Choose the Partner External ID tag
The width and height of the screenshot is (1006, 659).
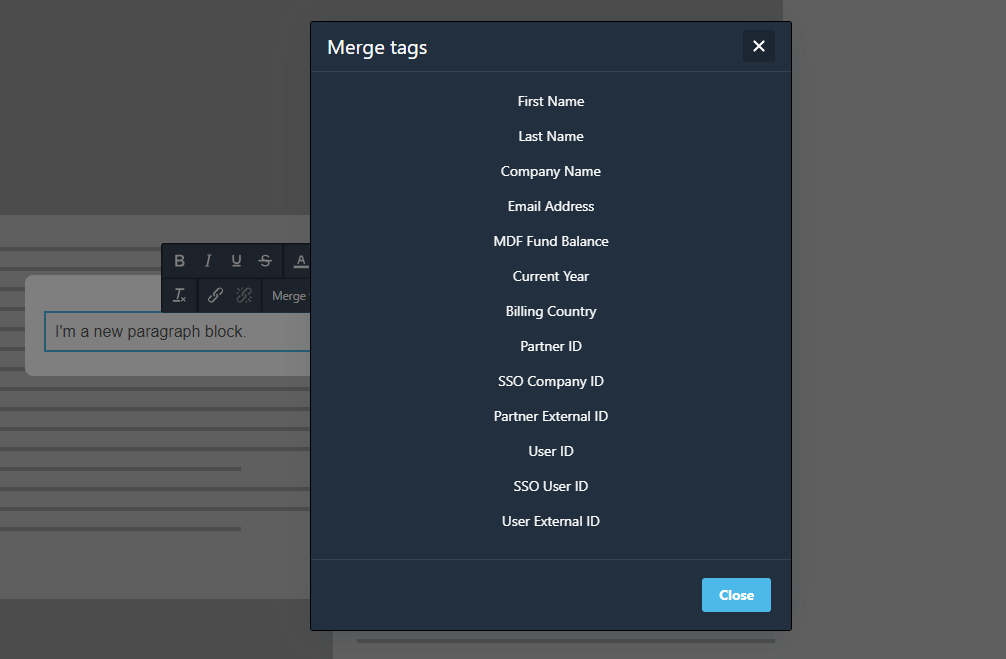(550, 416)
